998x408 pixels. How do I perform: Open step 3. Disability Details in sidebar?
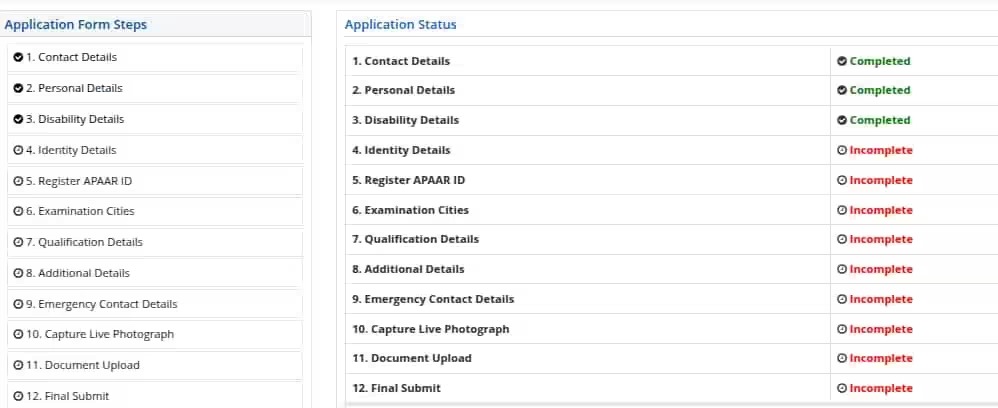coord(155,120)
